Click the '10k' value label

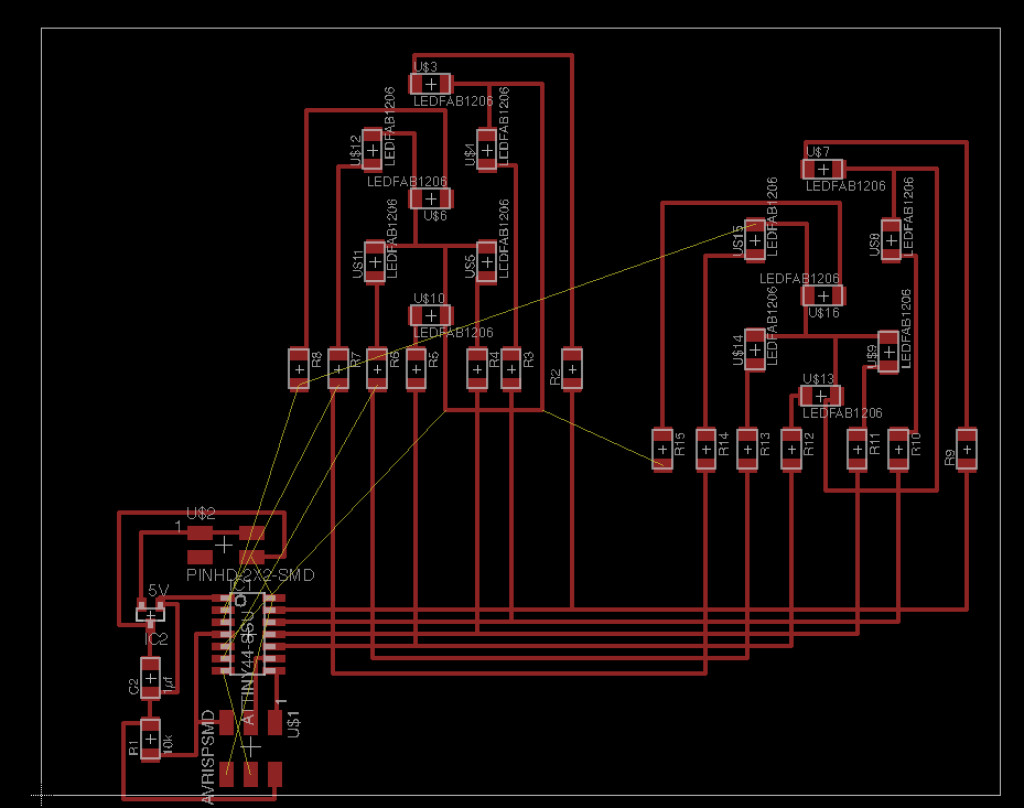point(167,744)
